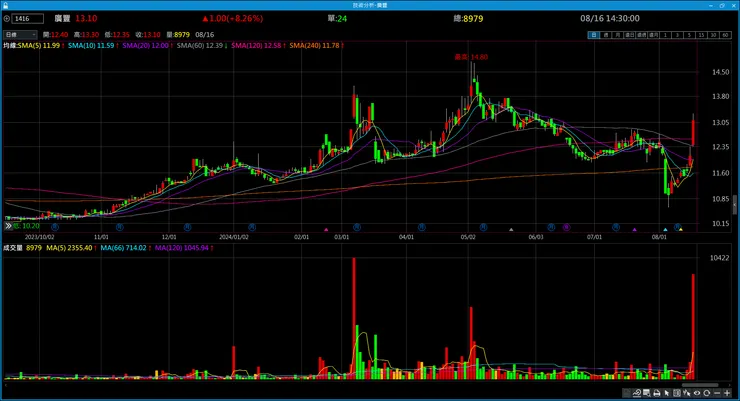
Task: Click the 13.05 price axis label
Action: pyautogui.click(x=721, y=122)
